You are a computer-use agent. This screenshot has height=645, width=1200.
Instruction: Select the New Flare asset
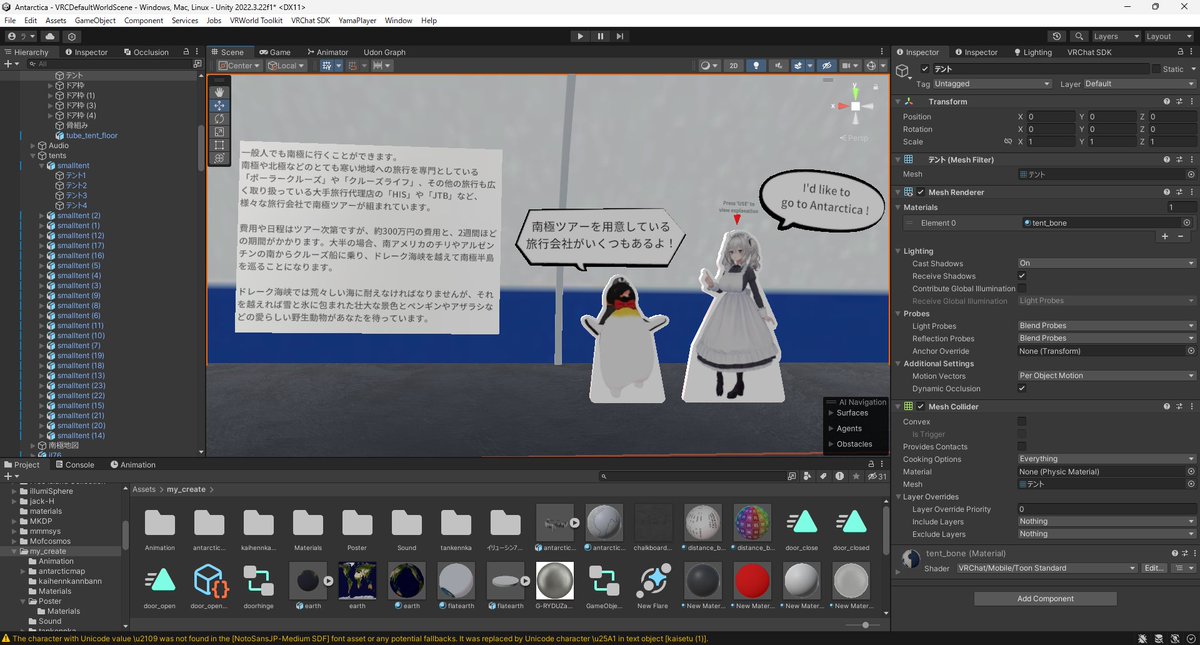[x=653, y=584]
